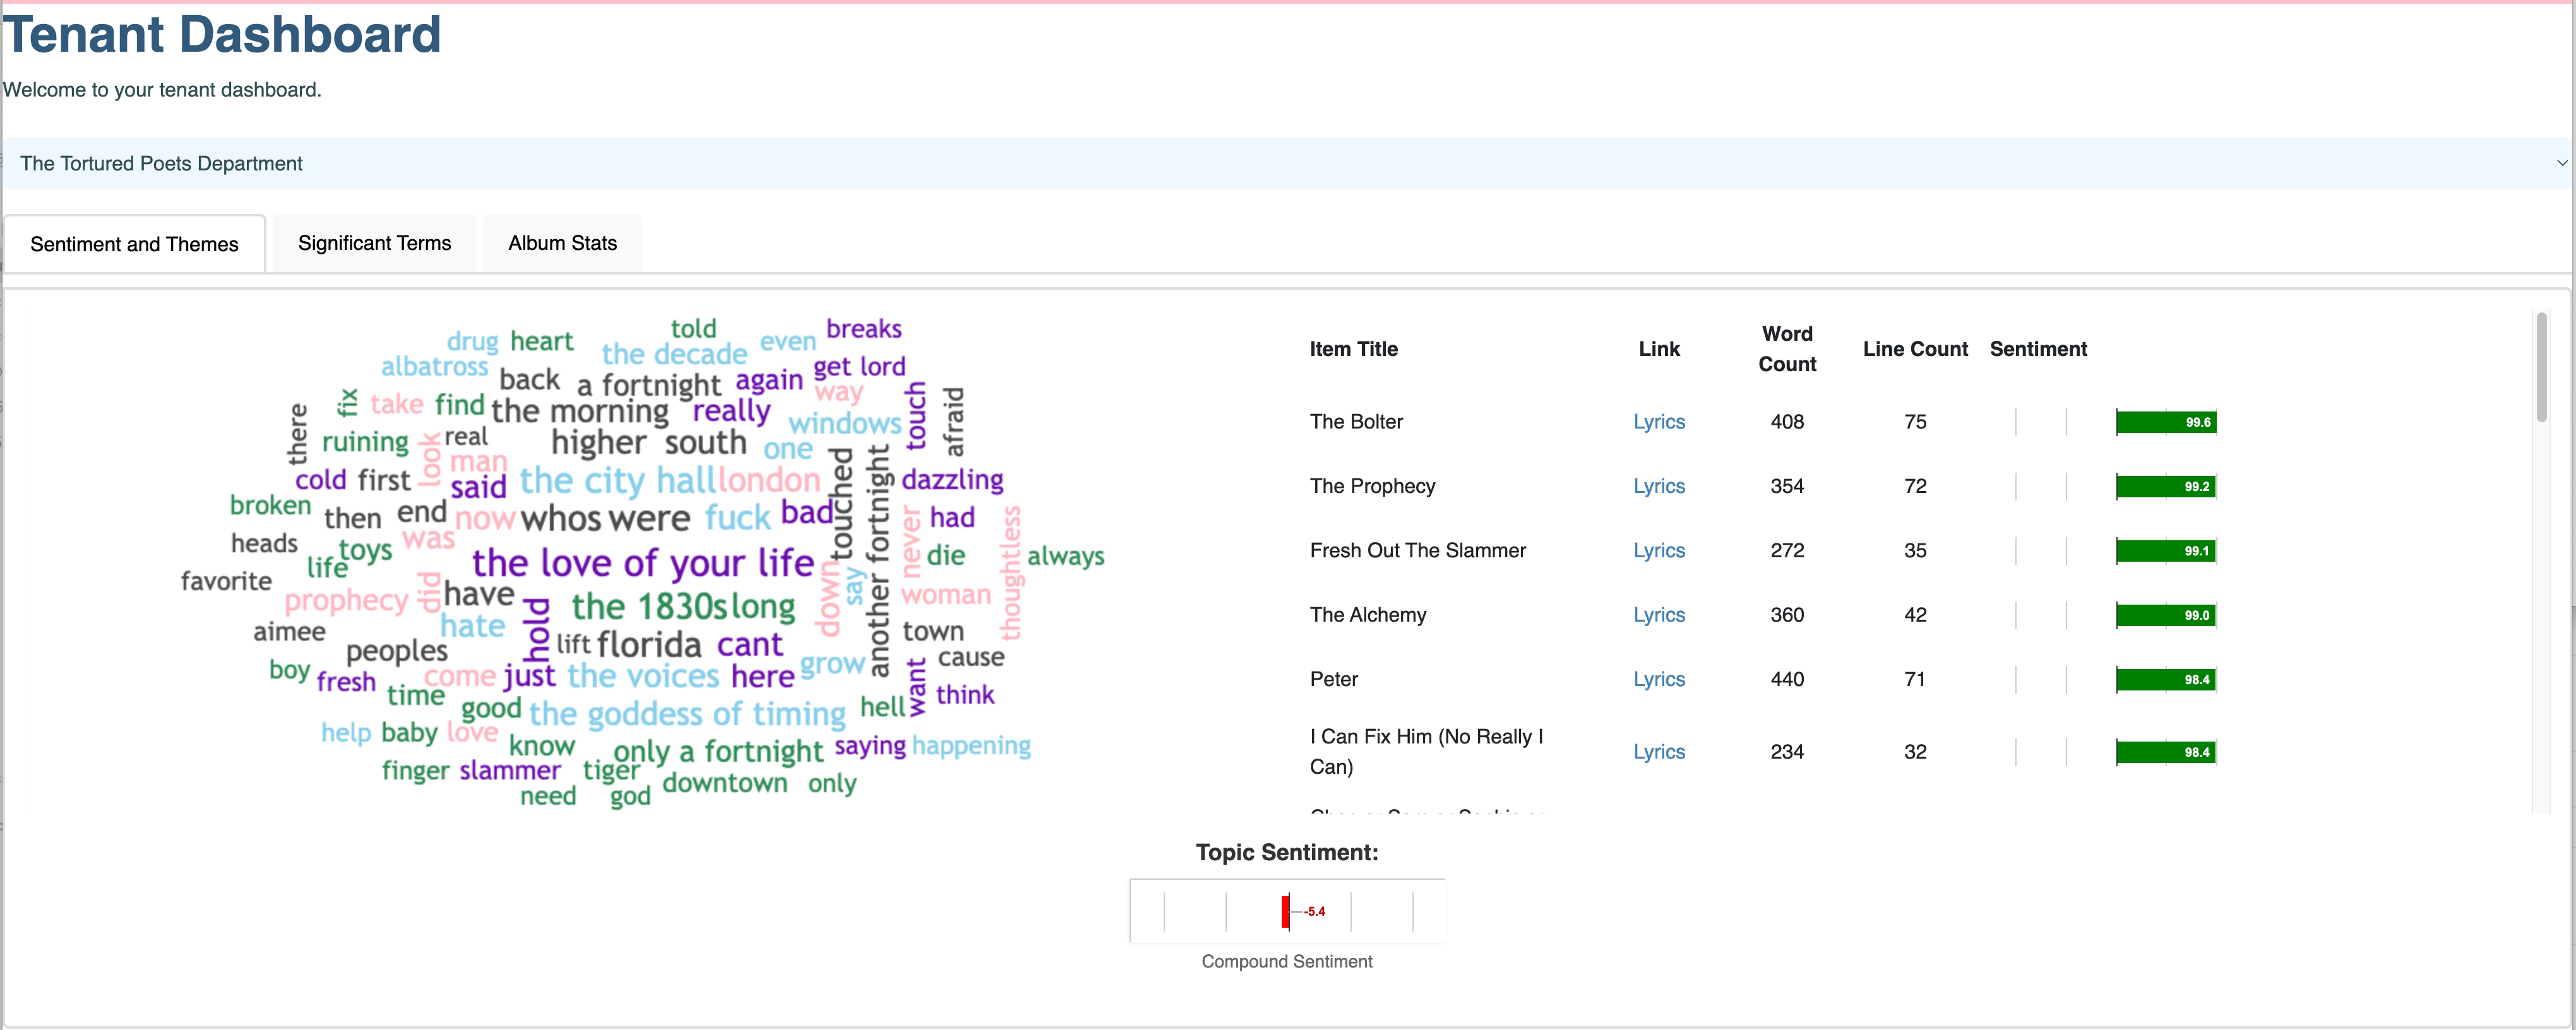Click the Compound Sentiment label

[1287, 962]
